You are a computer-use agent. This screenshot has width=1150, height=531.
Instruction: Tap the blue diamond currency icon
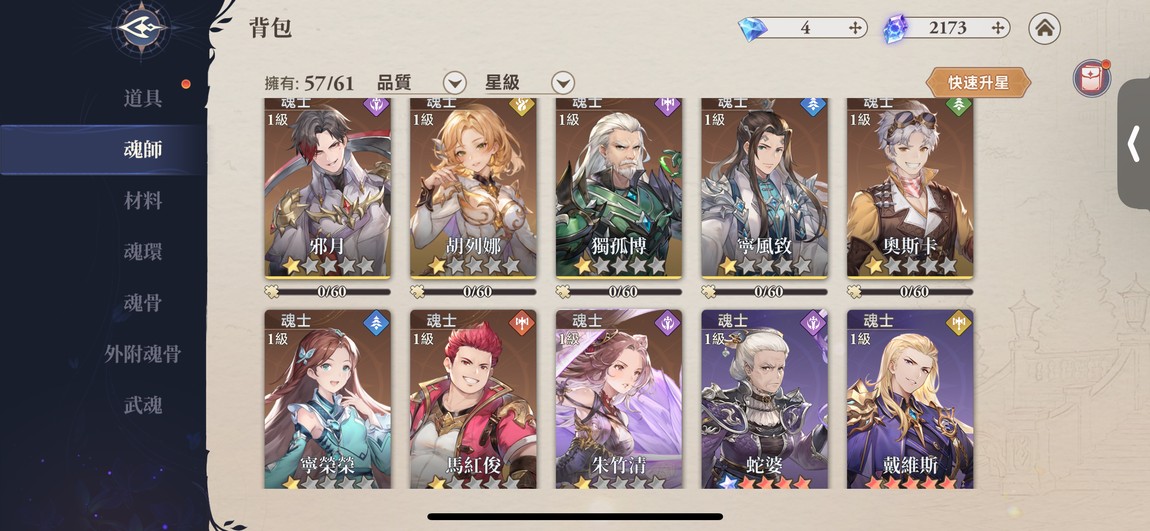click(x=753, y=29)
